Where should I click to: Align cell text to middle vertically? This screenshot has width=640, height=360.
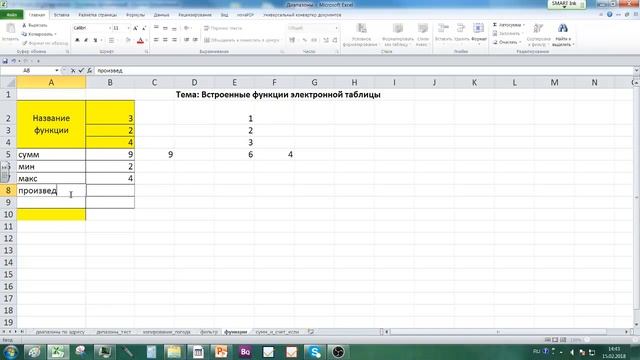point(165,28)
